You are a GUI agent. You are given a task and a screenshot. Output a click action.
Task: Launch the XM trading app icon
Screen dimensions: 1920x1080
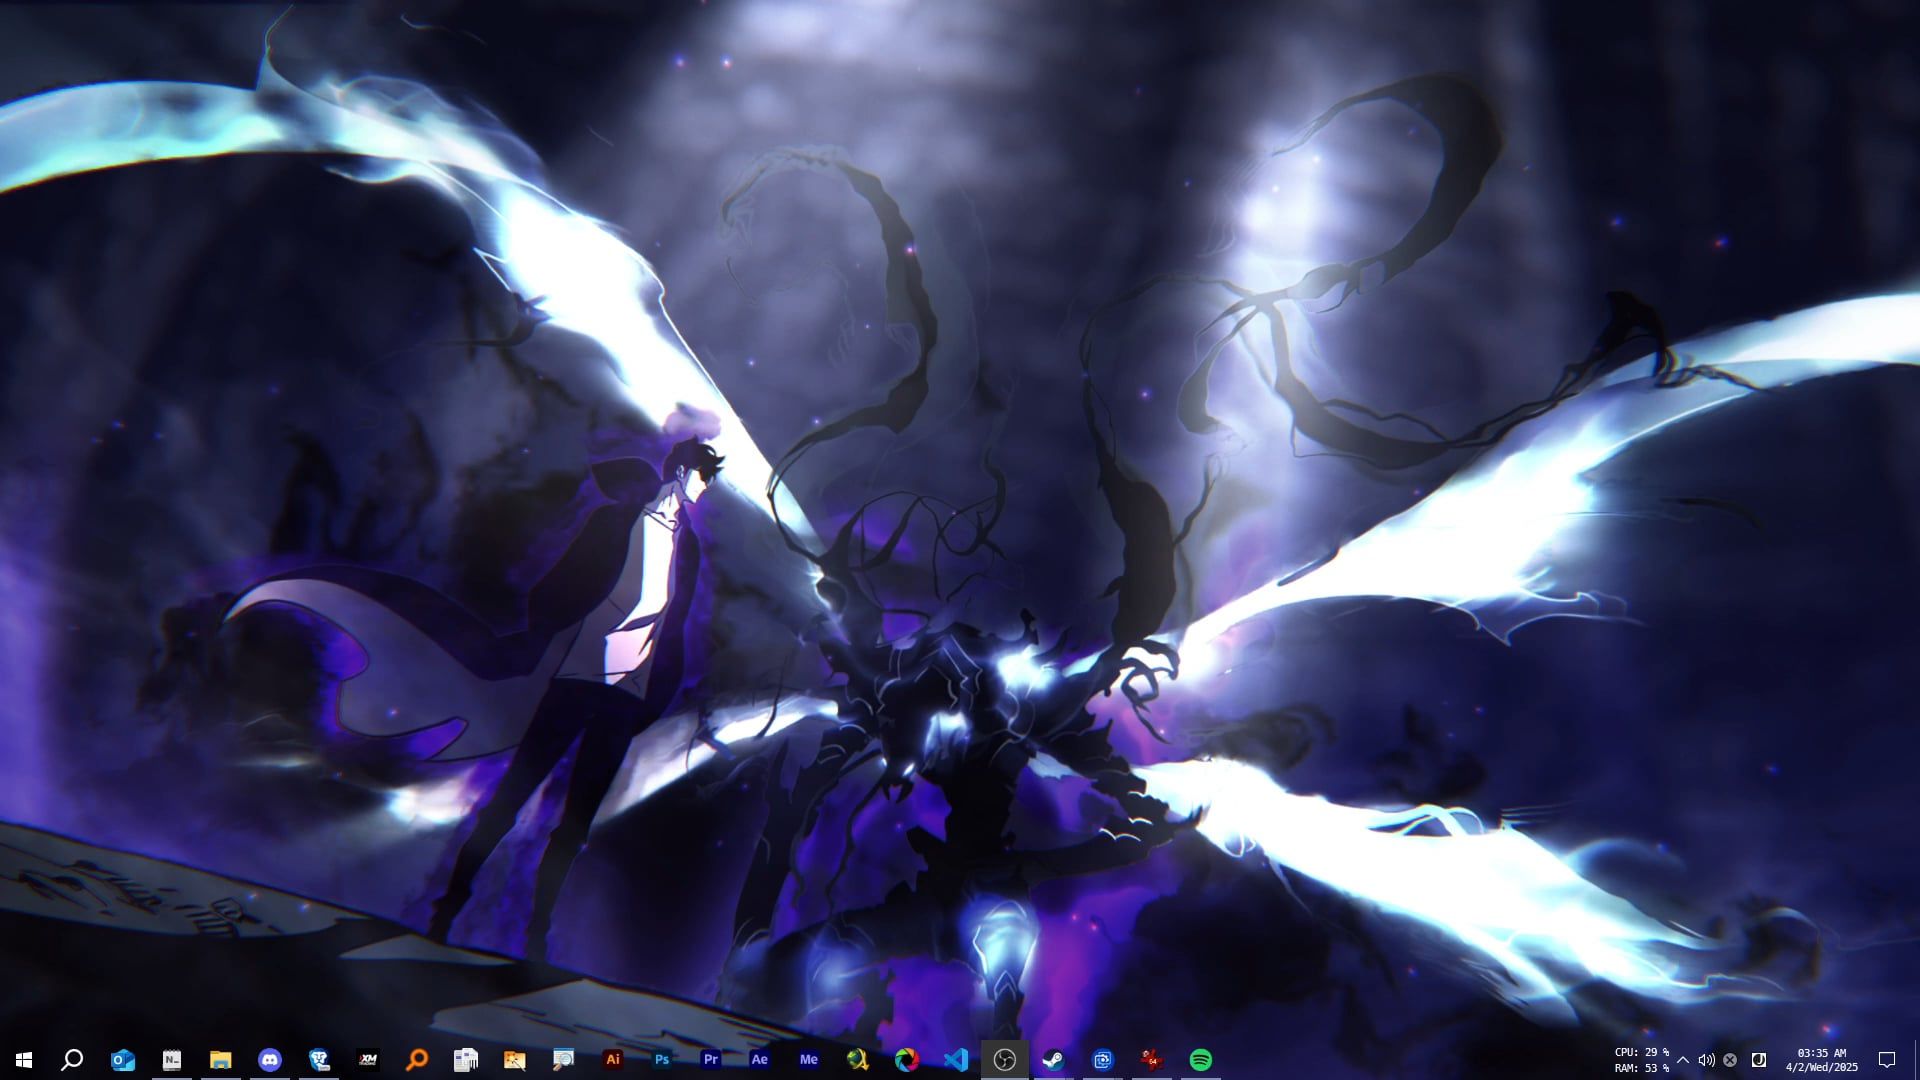click(367, 1059)
